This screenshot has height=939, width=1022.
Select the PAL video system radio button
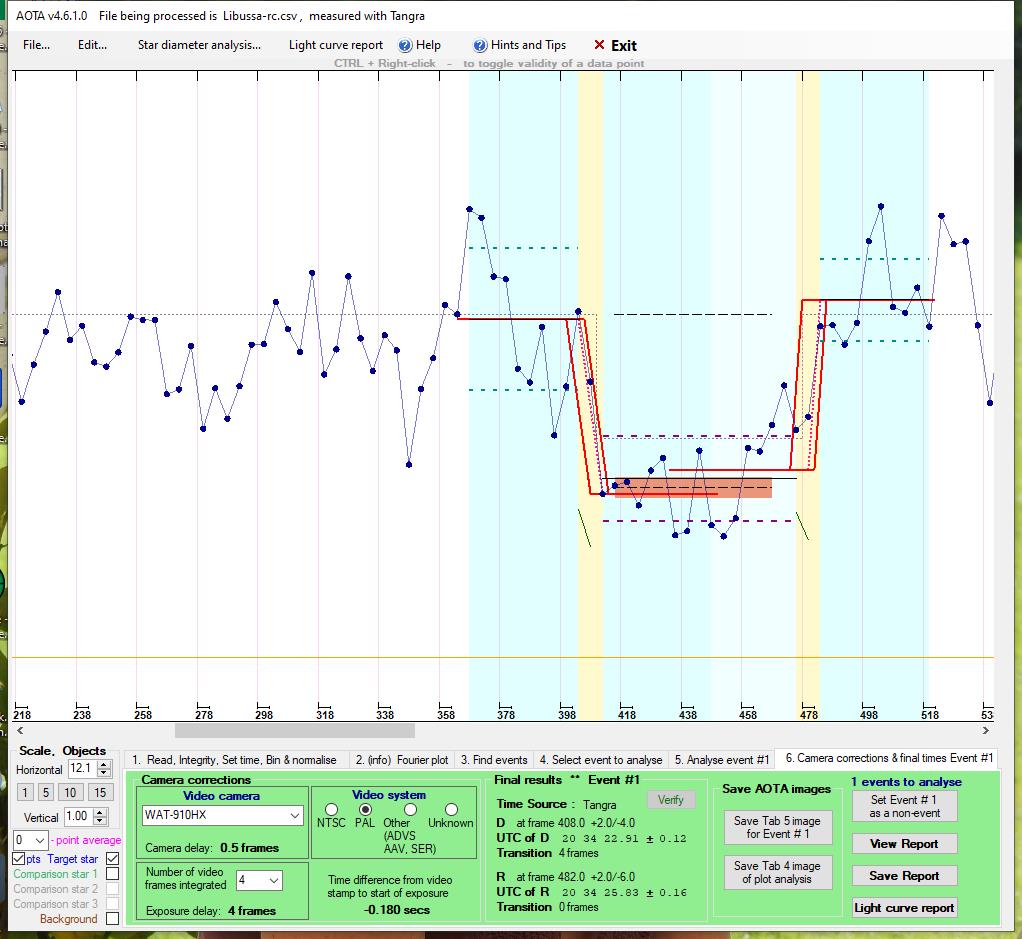pyautogui.click(x=366, y=809)
